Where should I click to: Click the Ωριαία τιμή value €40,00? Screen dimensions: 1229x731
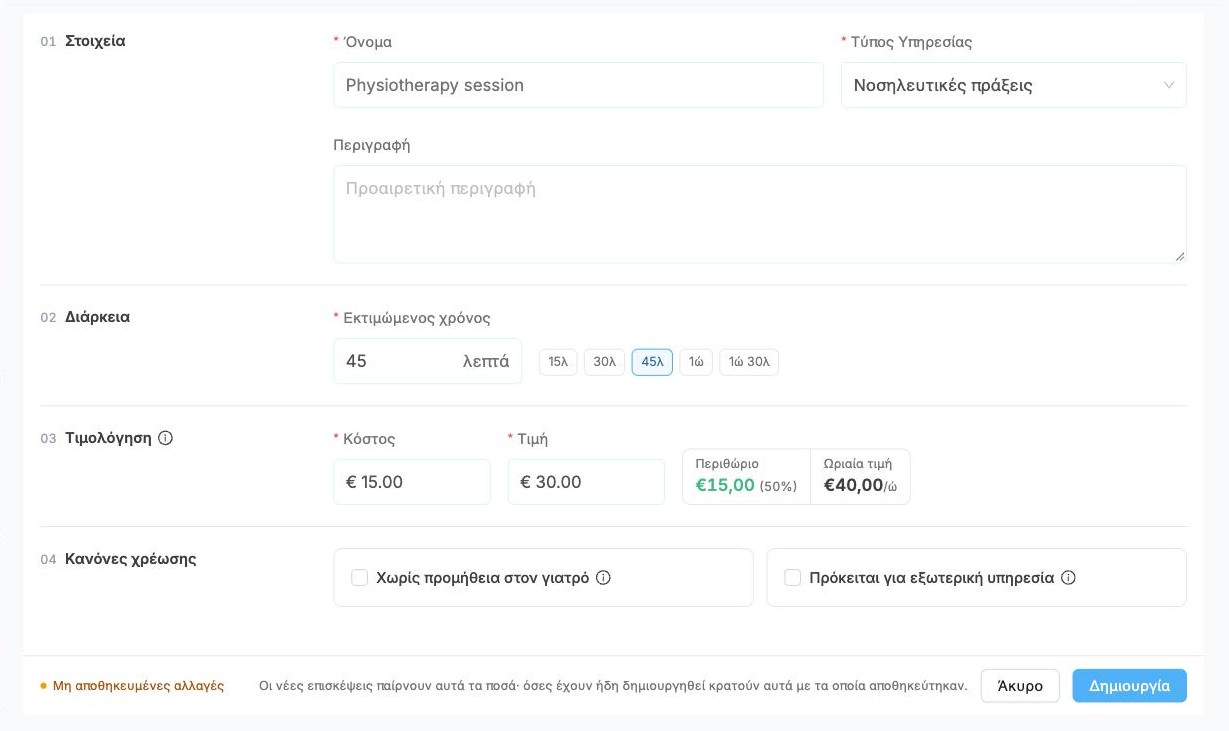[x=853, y=485]
